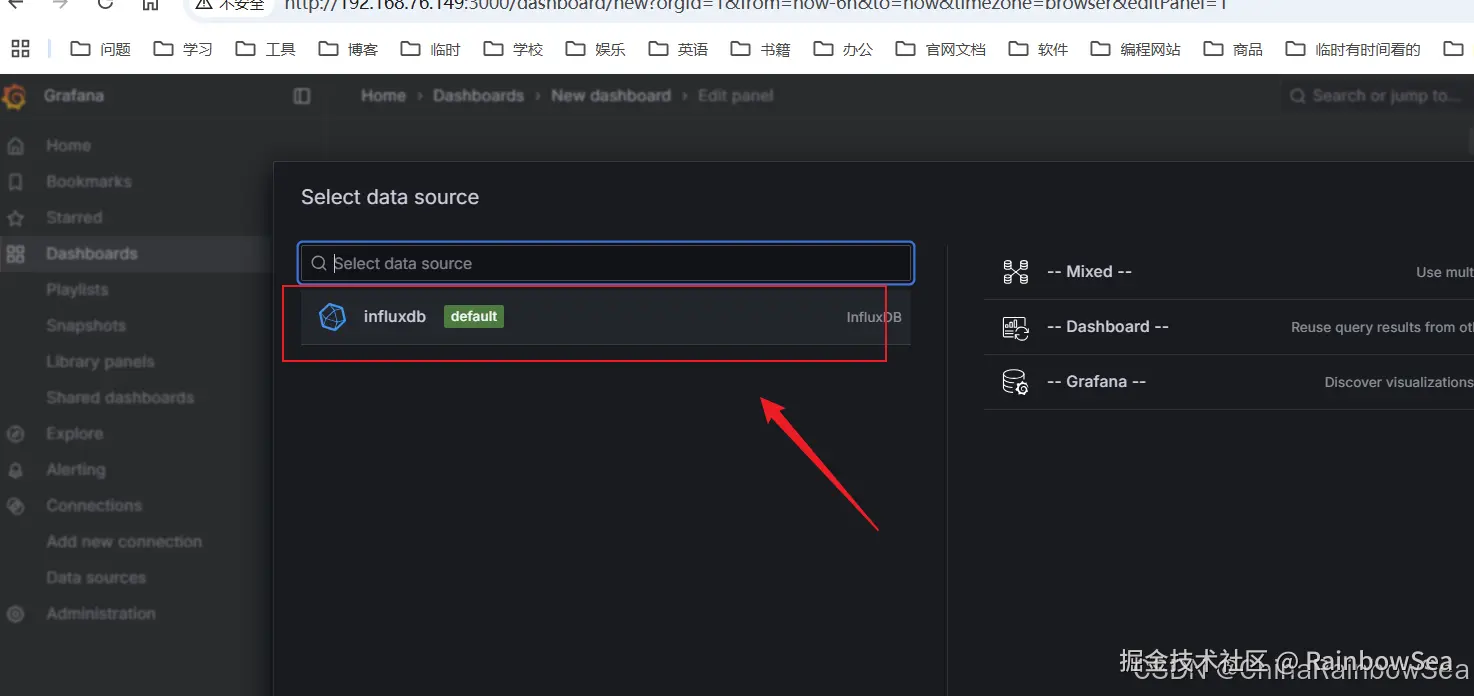Open Home in the sidebar
Screen dimensions: 1474x696
click(68, 145)
